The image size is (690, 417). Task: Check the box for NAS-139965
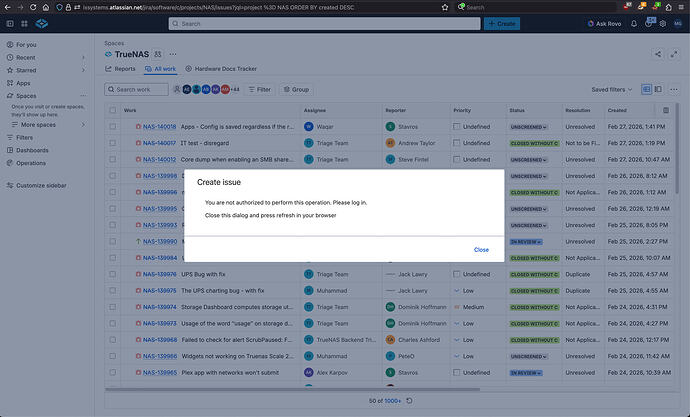(x=113, y=373)
